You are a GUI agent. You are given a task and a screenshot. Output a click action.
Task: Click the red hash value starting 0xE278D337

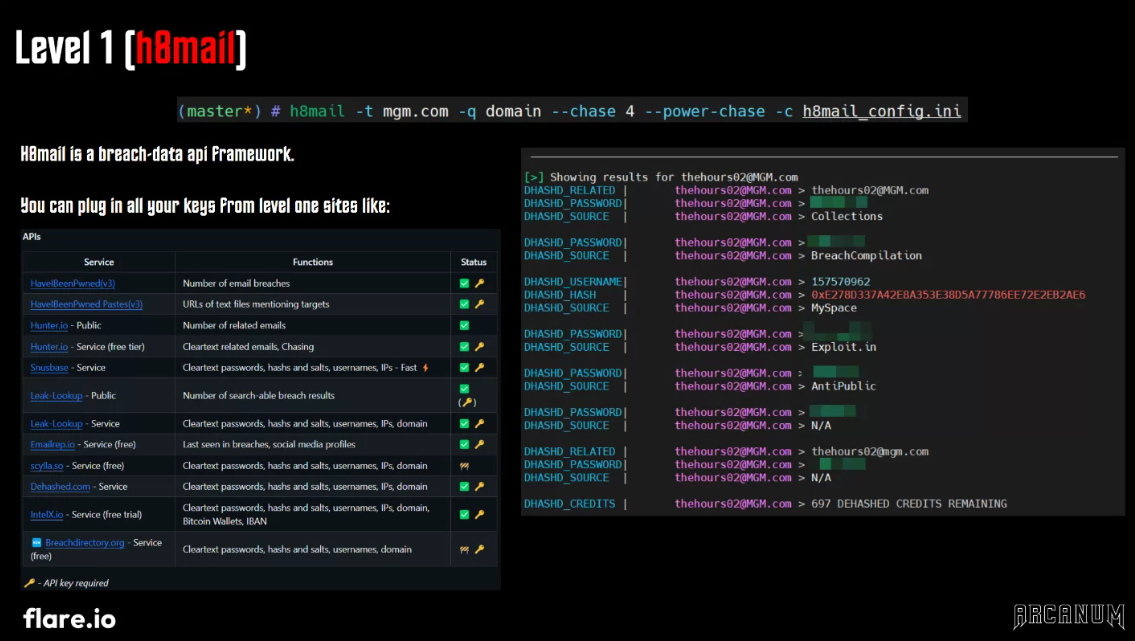tap(948, 294)
